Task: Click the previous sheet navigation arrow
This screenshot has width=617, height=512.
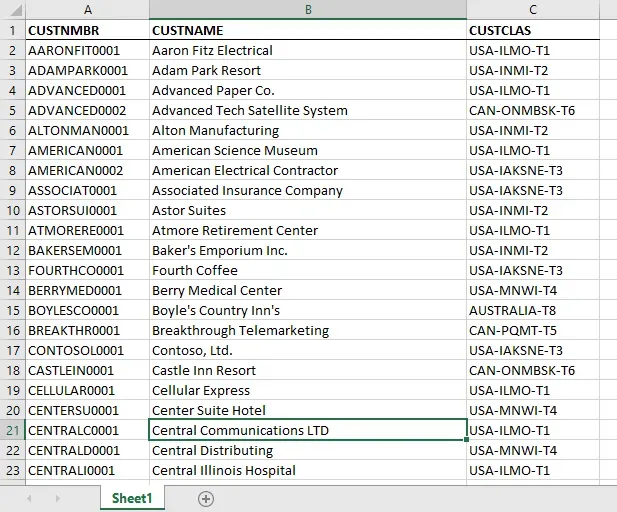Action: [x=30, y=498]
